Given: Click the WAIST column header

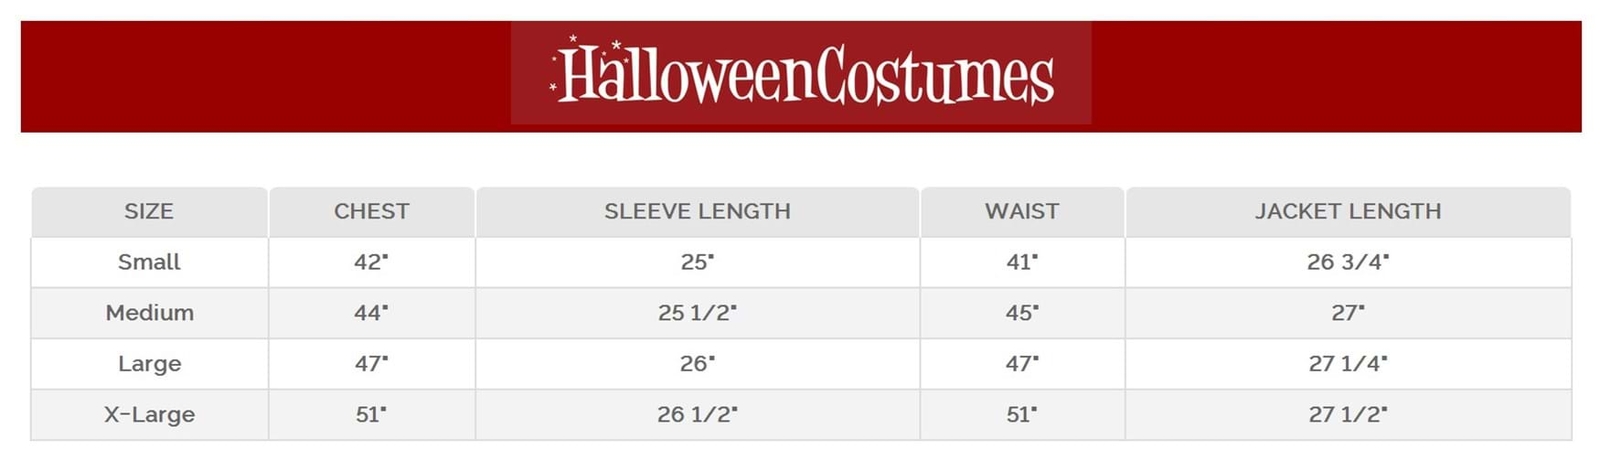Looking at the screenshot, I should click(x=1022, y=211).
